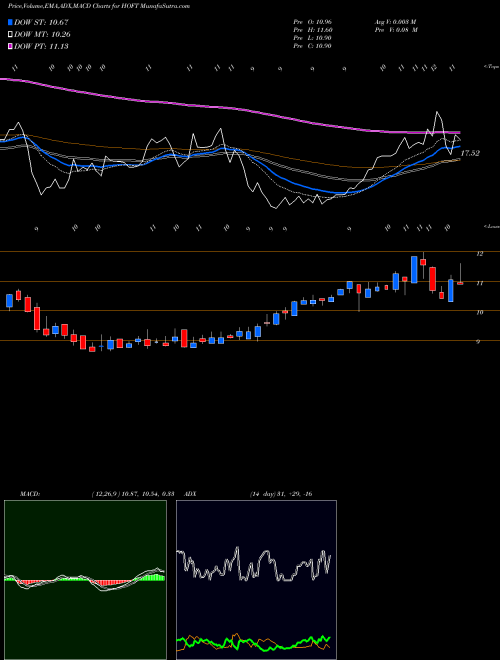Open the dark blue ADX indicator panel
Screen dimensions: 500x660
point(256,580)
